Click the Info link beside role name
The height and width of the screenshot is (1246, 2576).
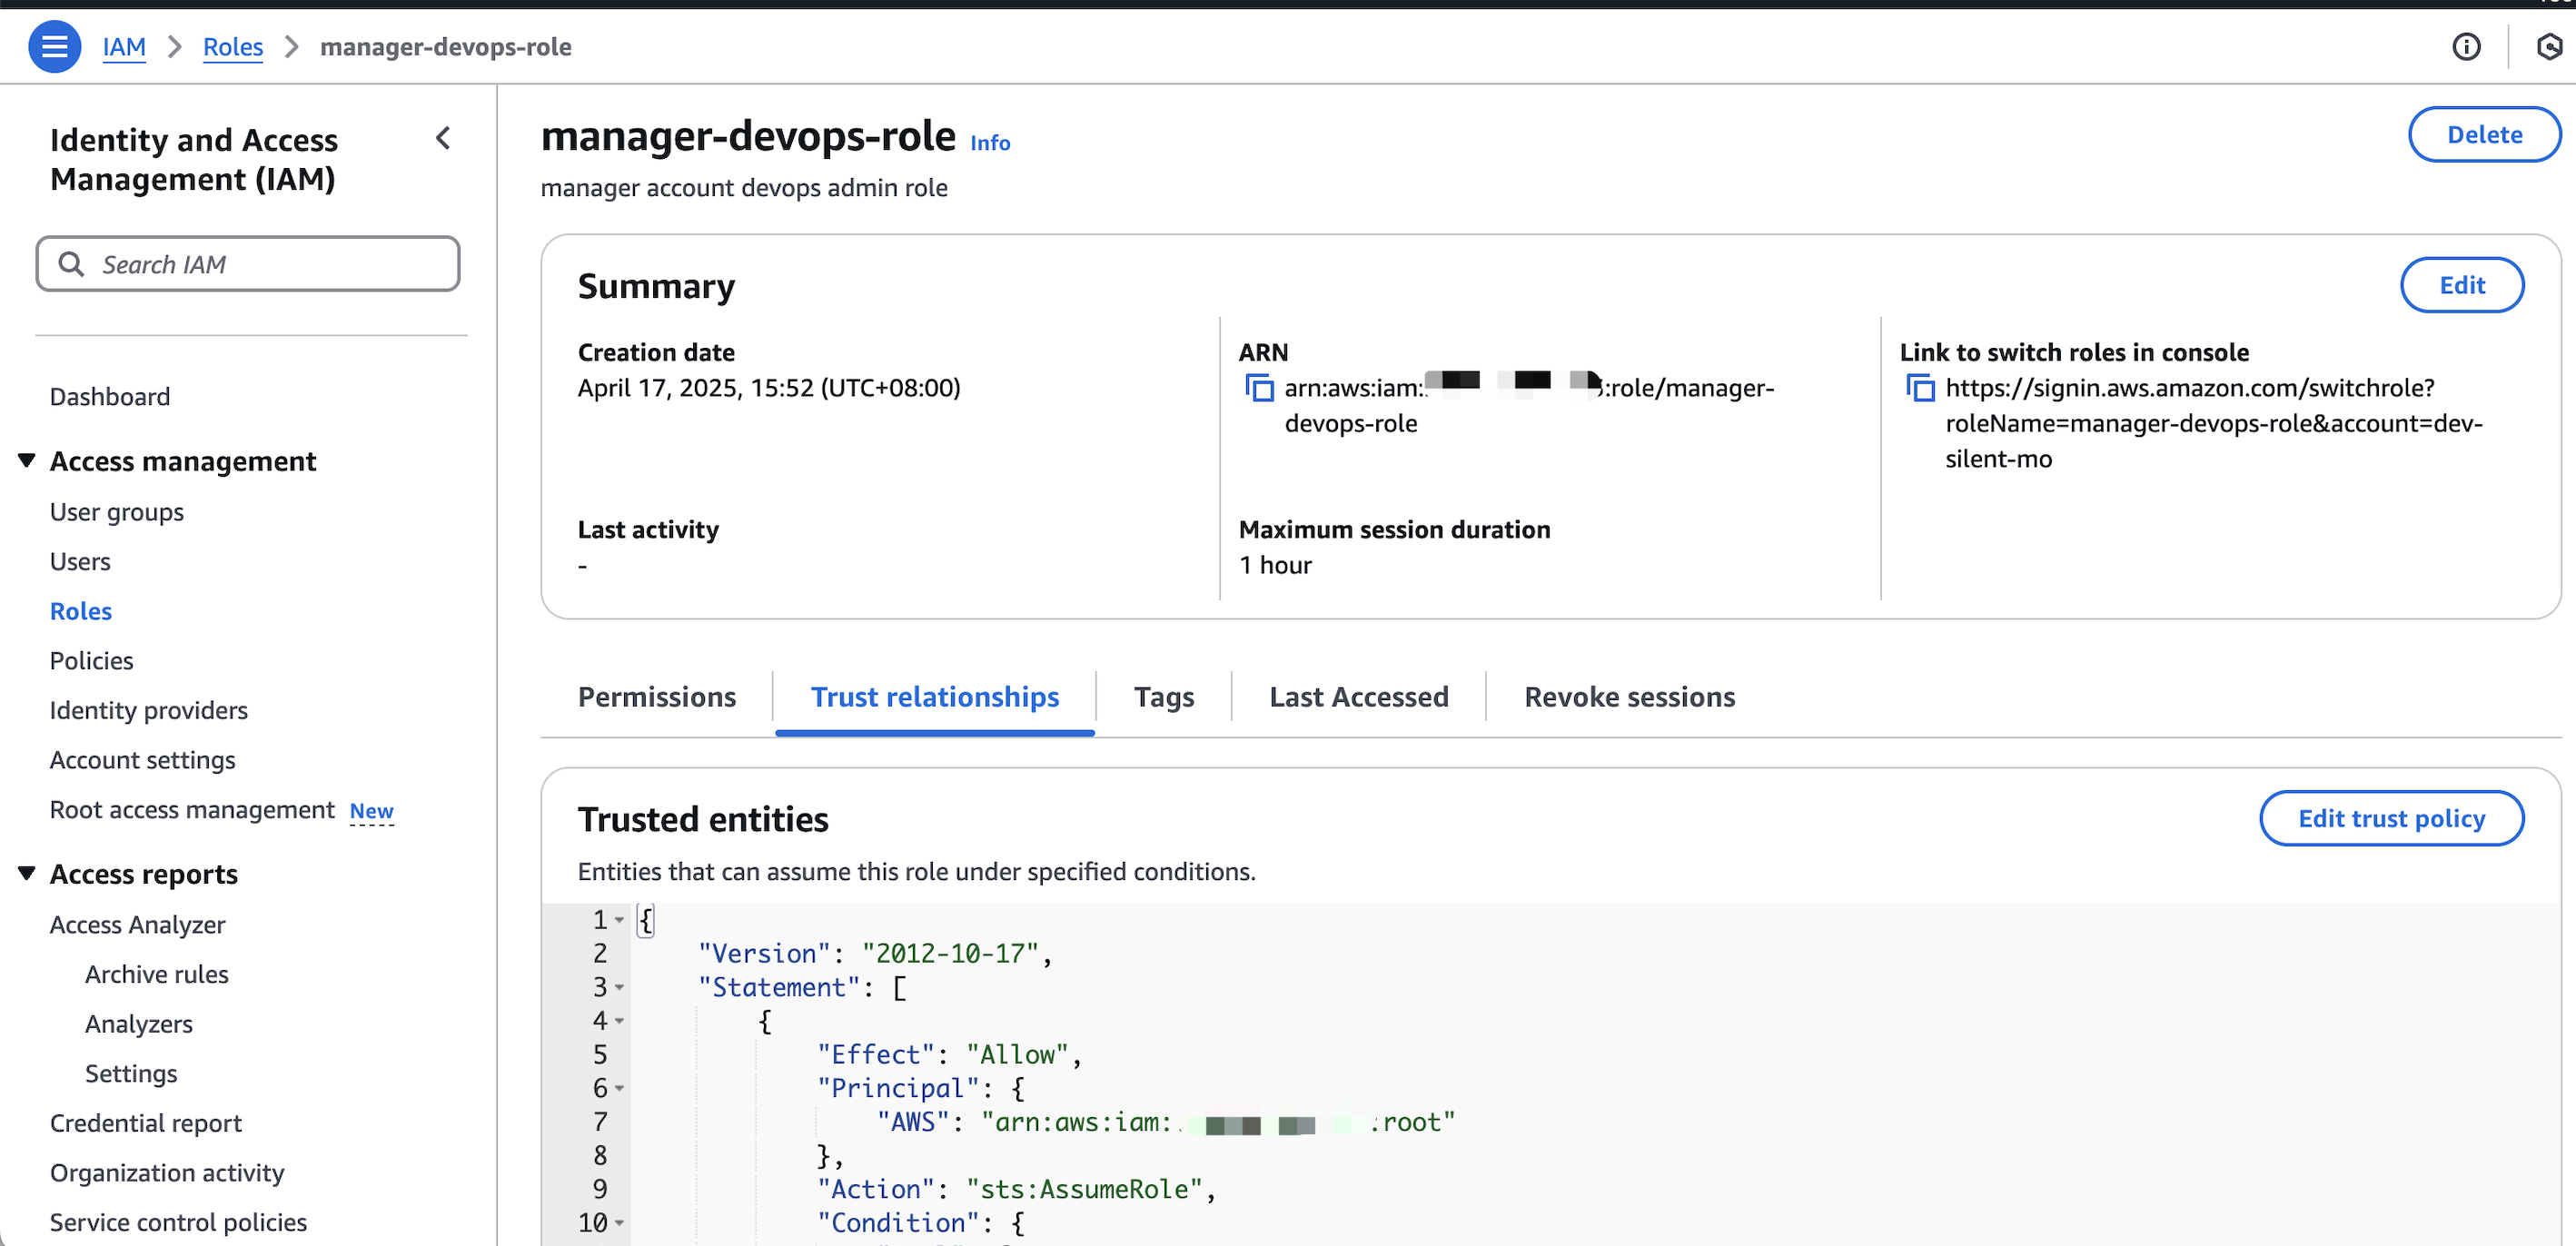pos(990,143)
